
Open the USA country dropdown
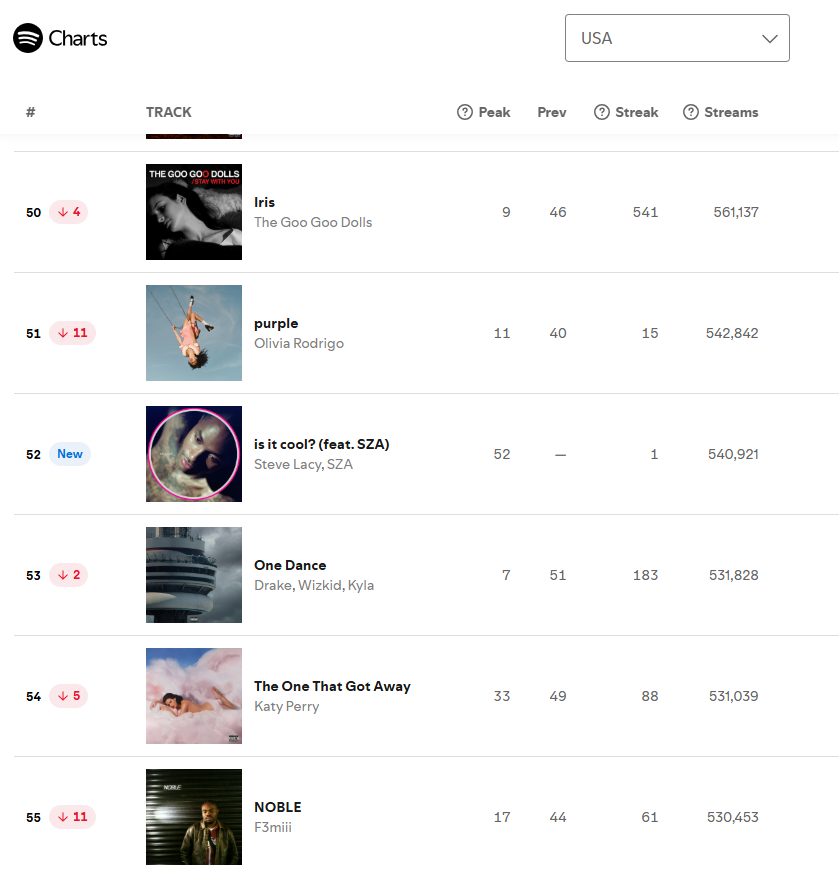677,38
